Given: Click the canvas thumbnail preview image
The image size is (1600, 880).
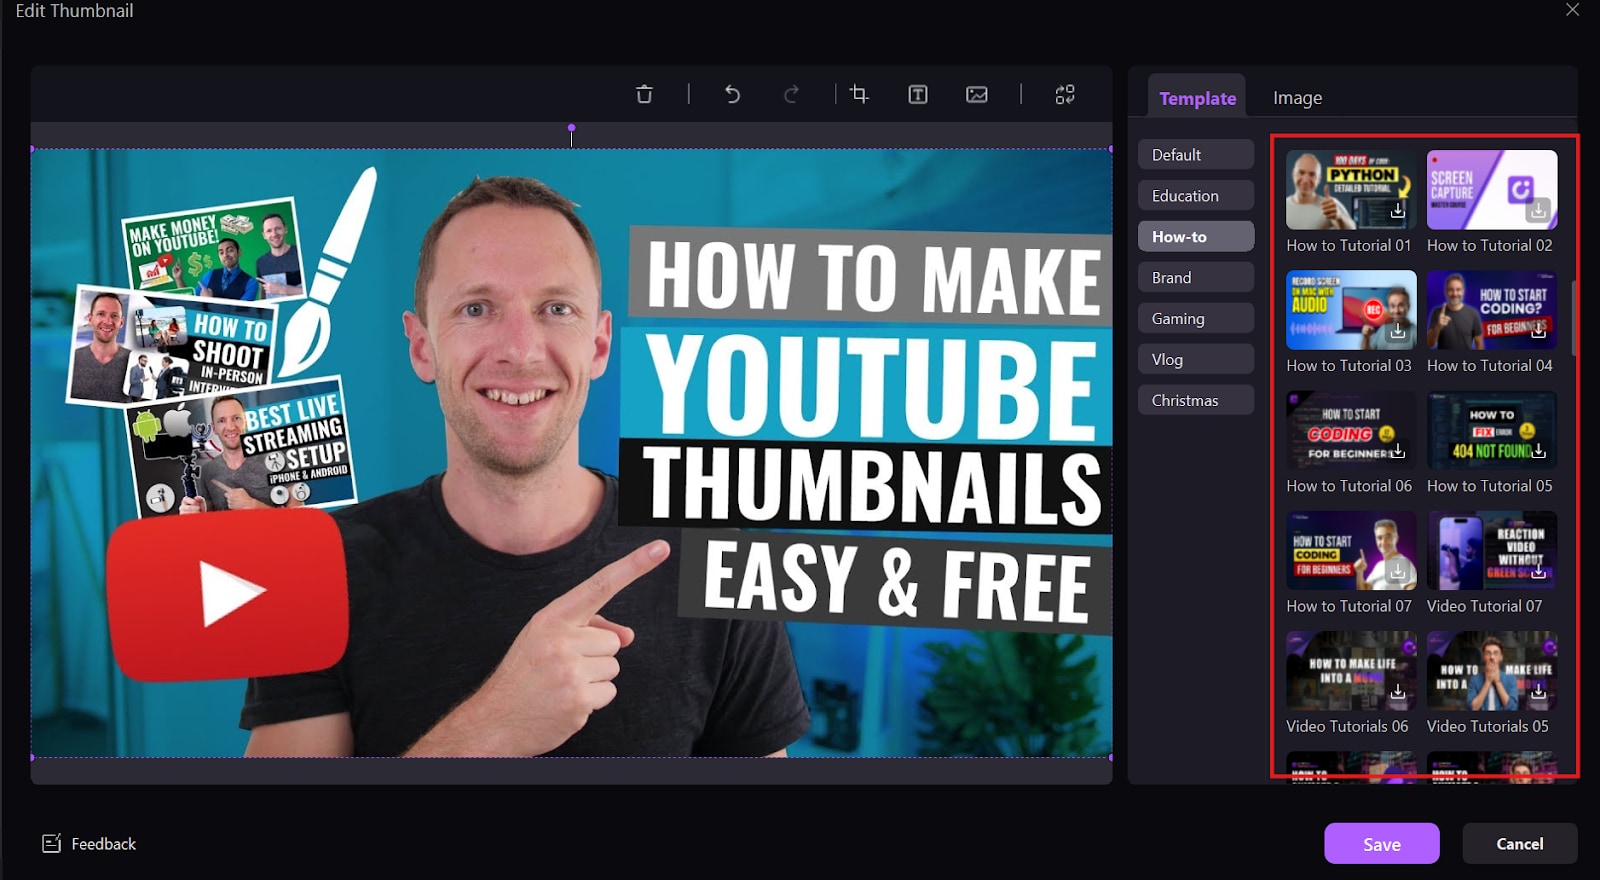Looking at the screenshot, I should [x=571, y=453].
